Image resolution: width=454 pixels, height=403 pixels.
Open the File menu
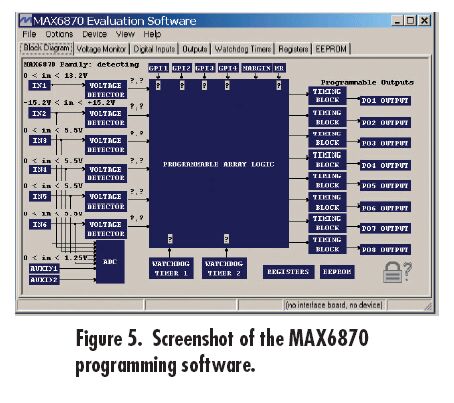(29, 34)
